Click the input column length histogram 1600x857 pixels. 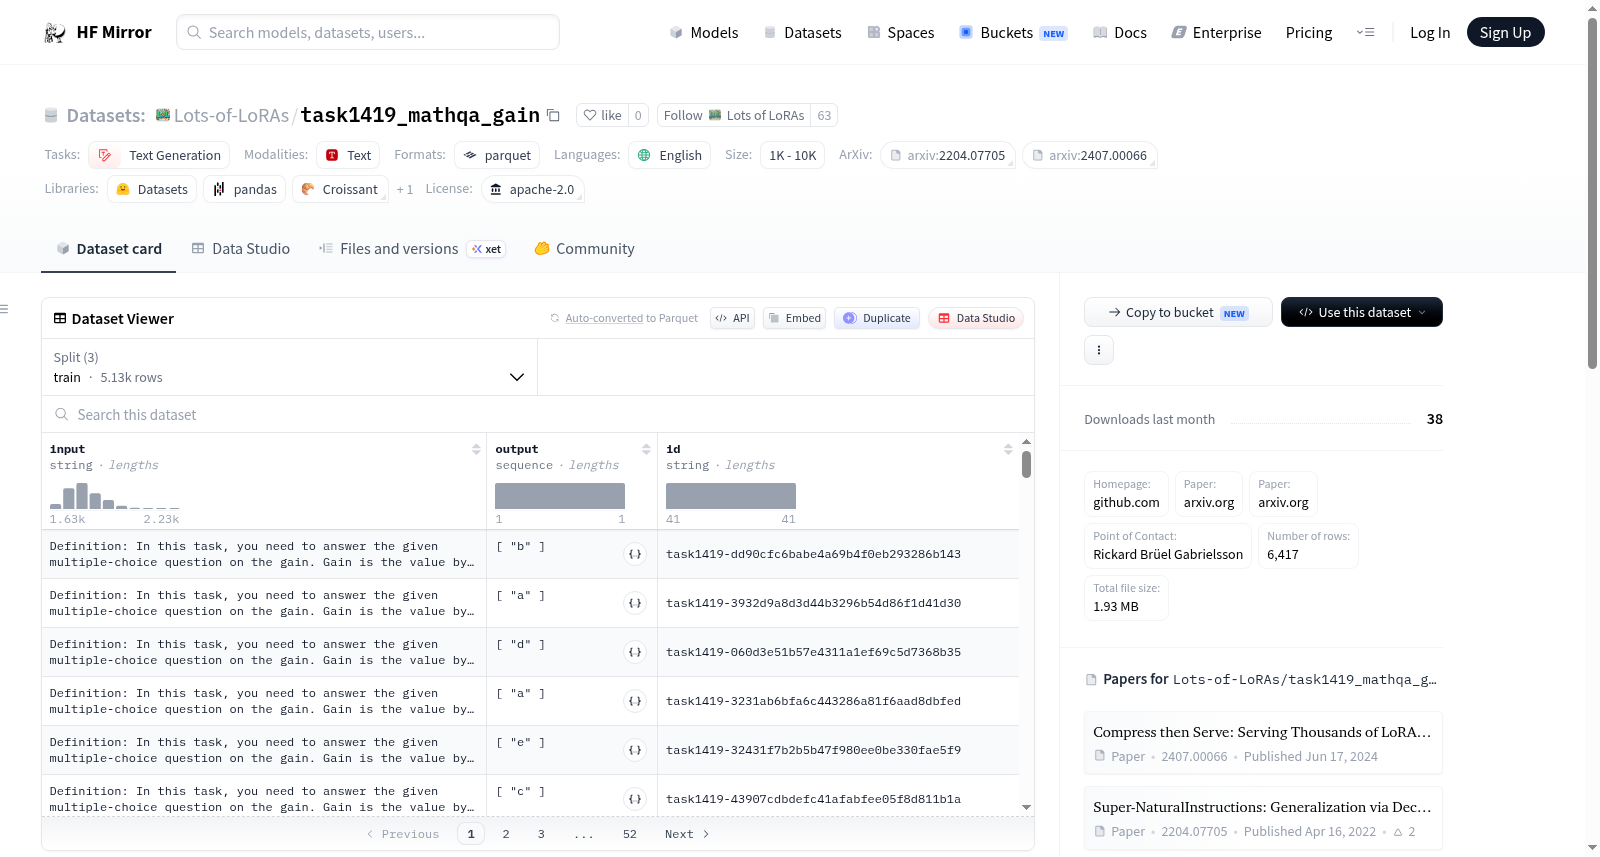(115, 496)
